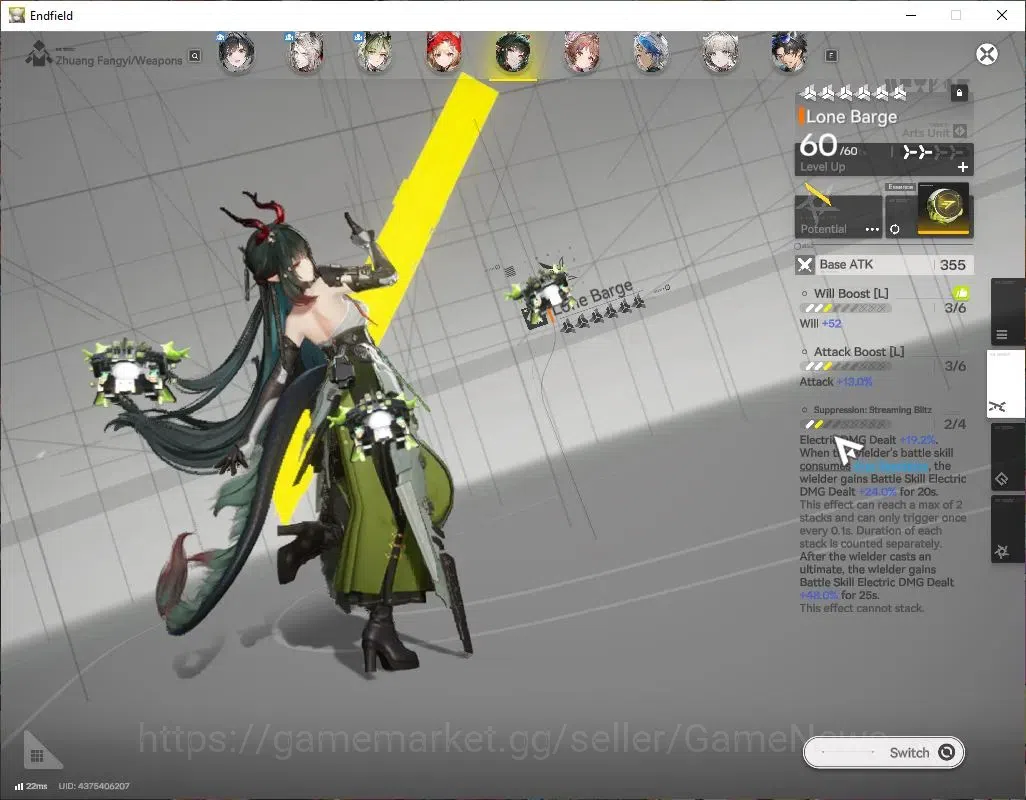Click the Q key icon beside Zhuang Fangyi/Weapons

(195, 56)
